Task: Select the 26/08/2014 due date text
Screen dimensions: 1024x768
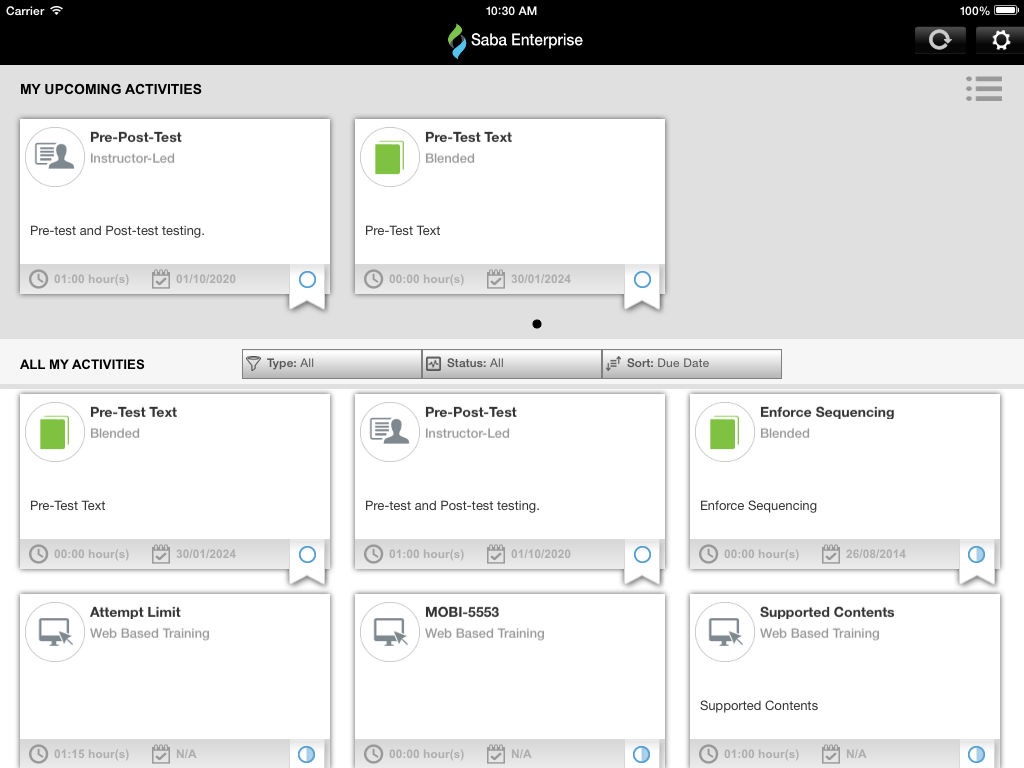Action: pyautogui.click(x=876, y=554)
